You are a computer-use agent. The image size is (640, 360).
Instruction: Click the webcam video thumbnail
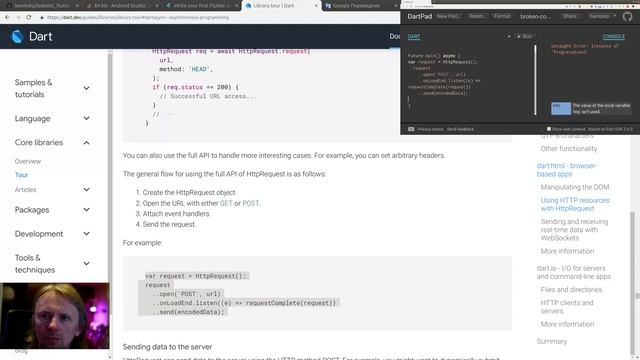[x=55, y=316]
